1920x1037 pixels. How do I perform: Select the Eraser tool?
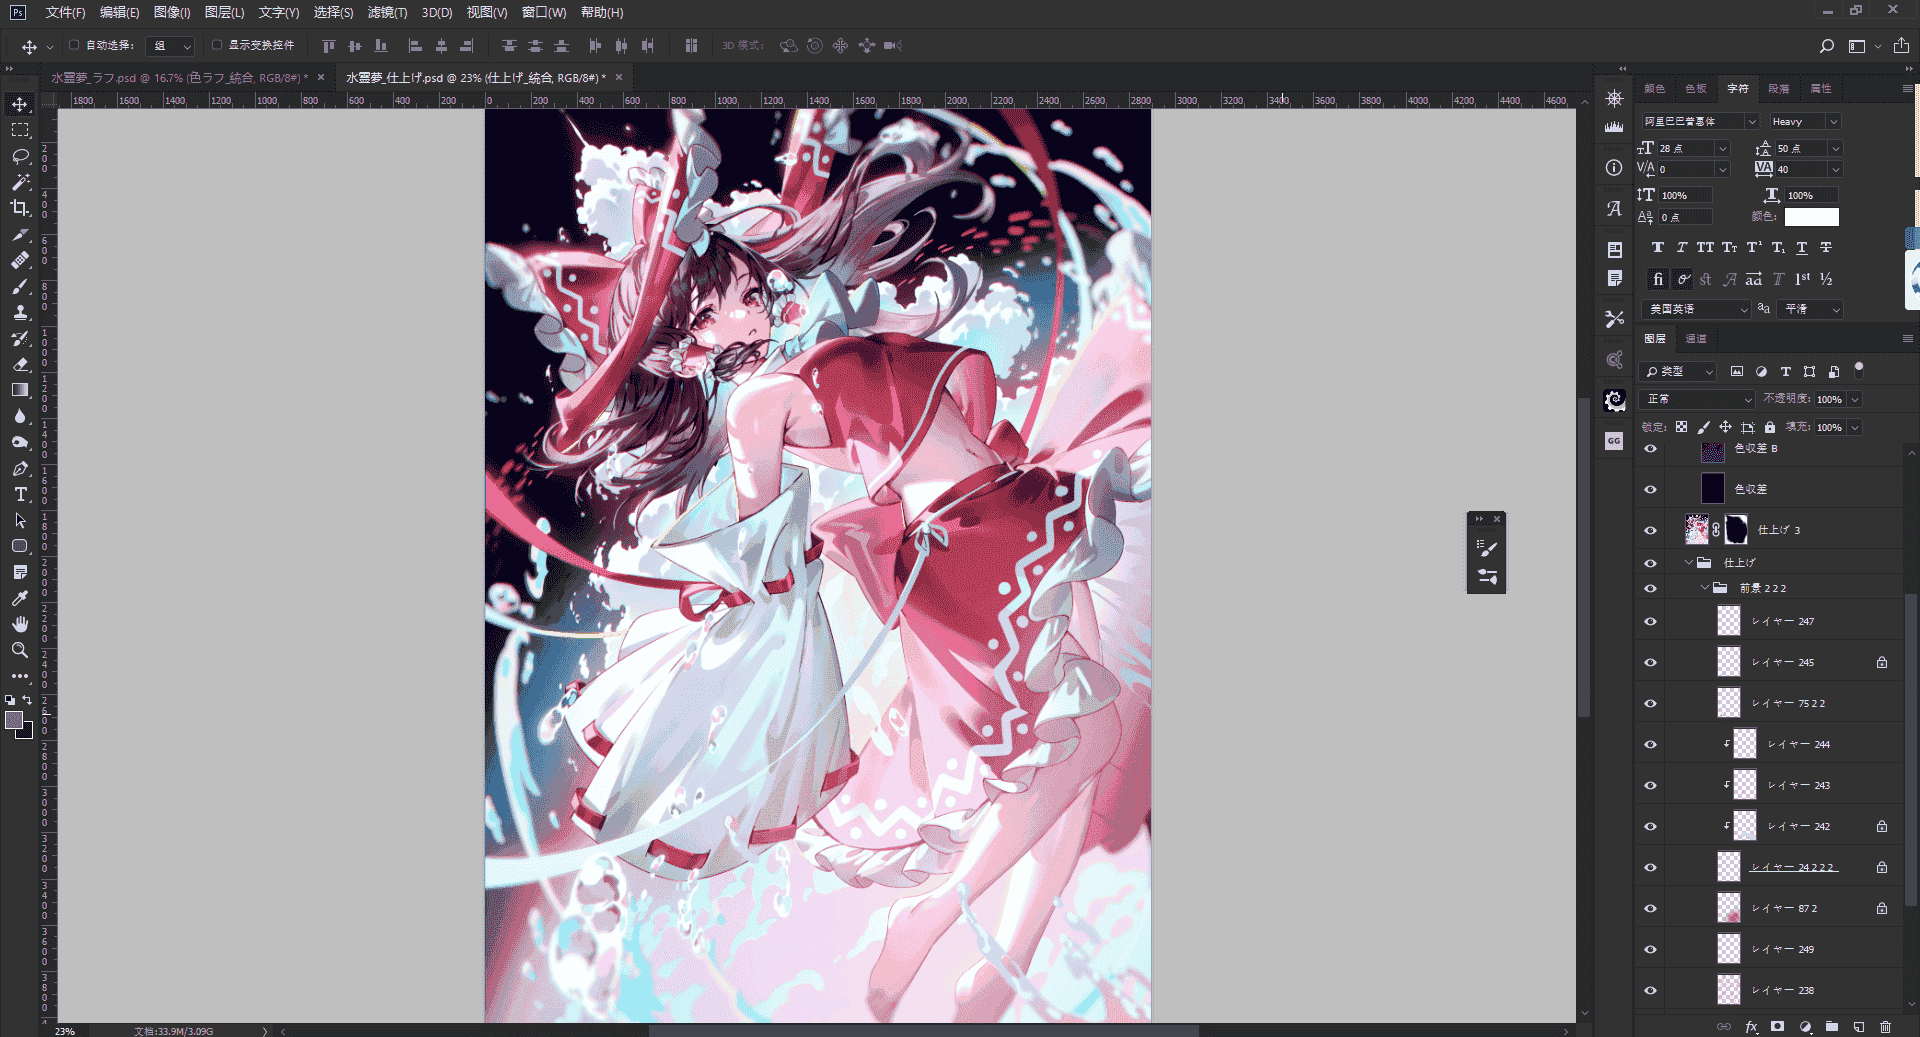[20, 364]
